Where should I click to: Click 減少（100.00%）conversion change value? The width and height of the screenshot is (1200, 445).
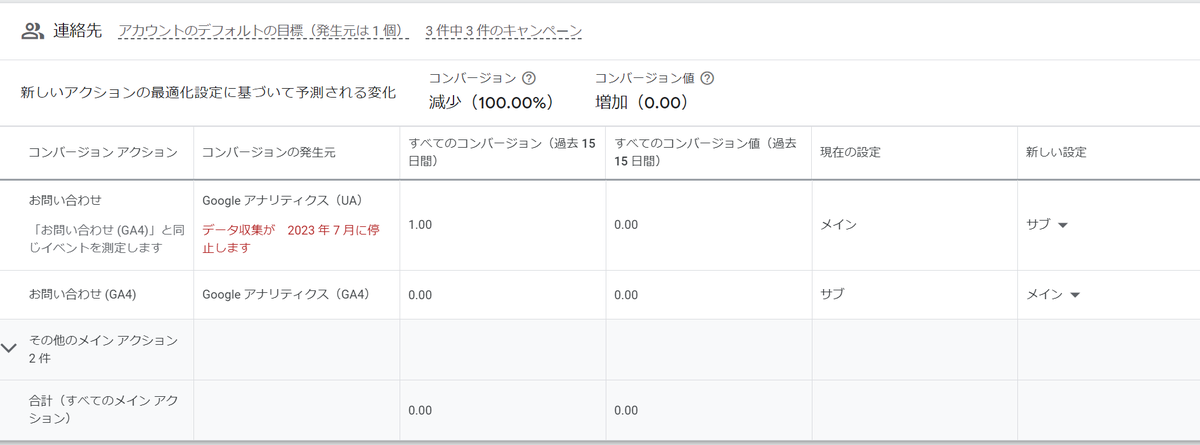click(x=491, y=102)
